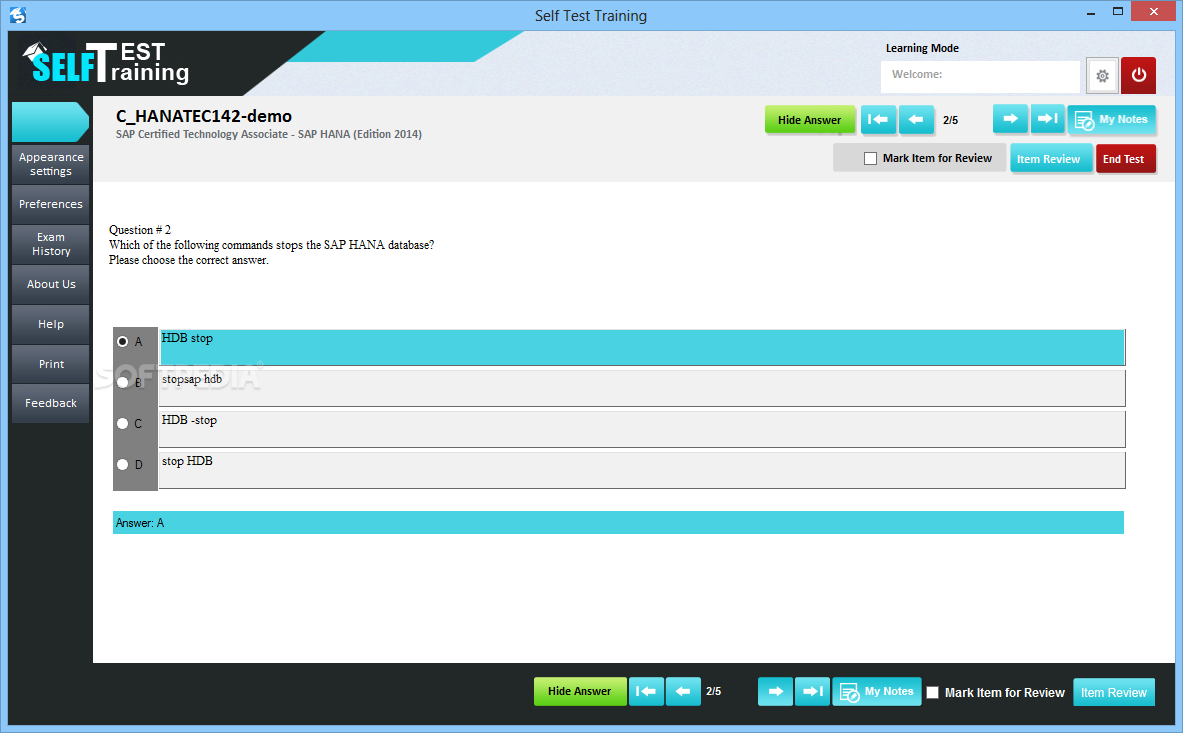The height and width of the screenshot is (733, 1183).
Task: Click the 'Question # 2' heading
Action: click(140, 230)
